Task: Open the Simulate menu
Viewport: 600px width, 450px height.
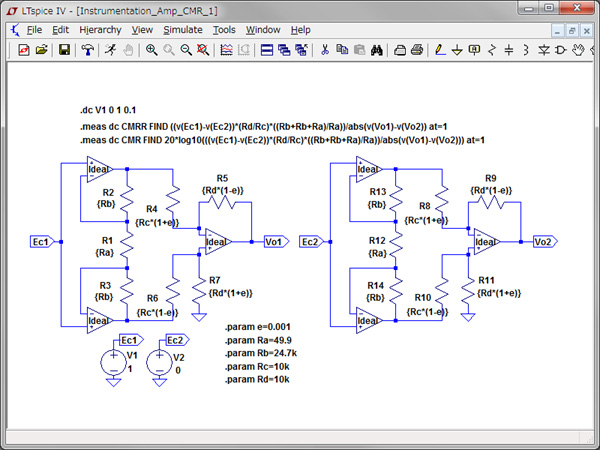Action: 183,30
